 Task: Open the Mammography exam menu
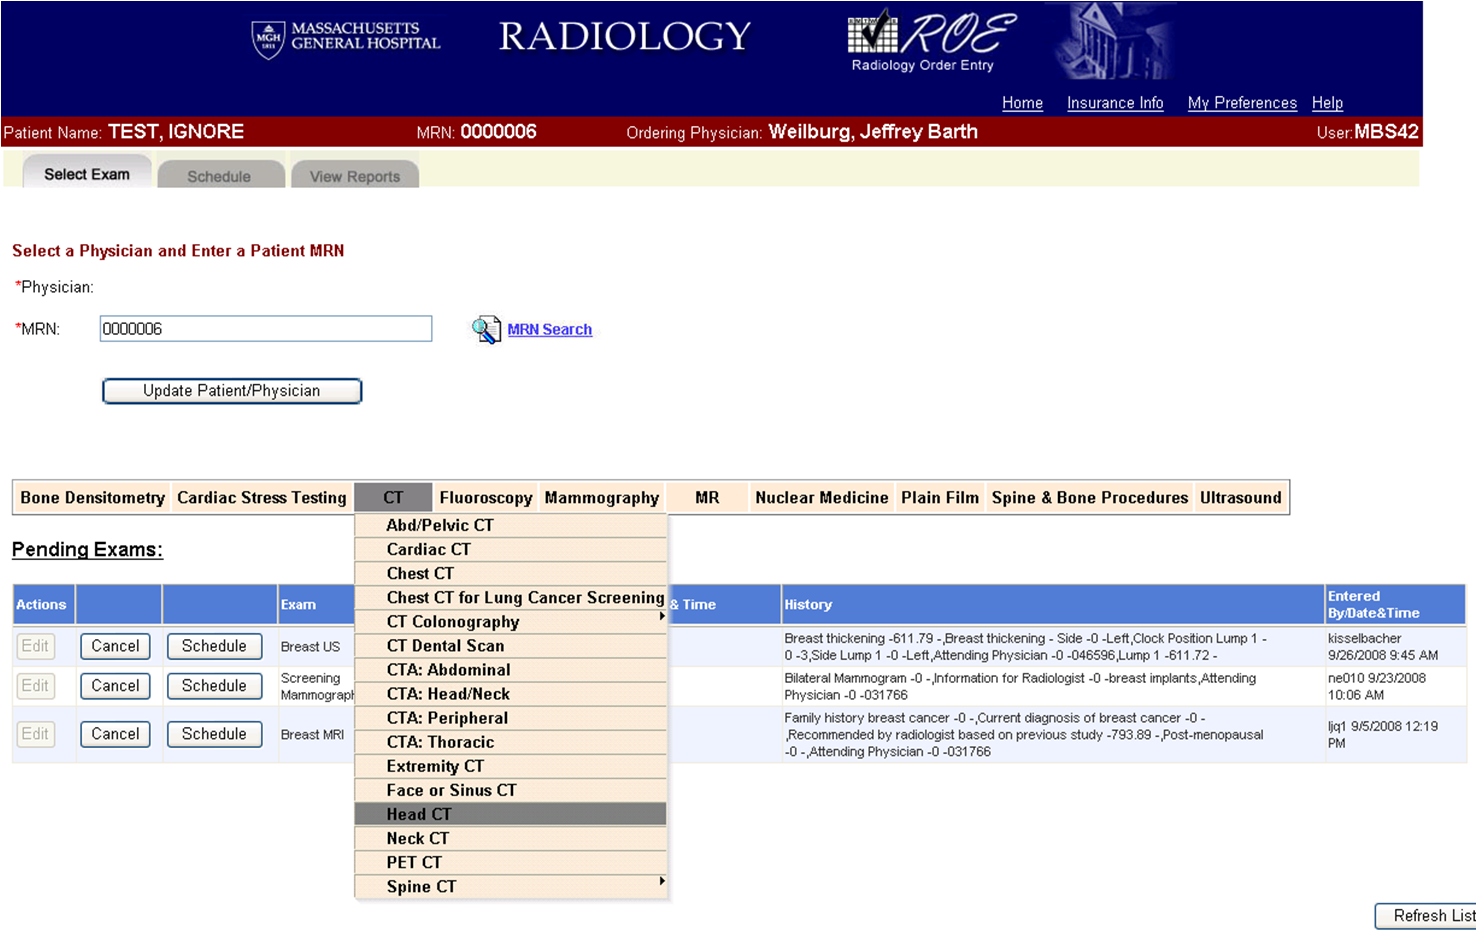pyautogui.click(x=601, y=498)
